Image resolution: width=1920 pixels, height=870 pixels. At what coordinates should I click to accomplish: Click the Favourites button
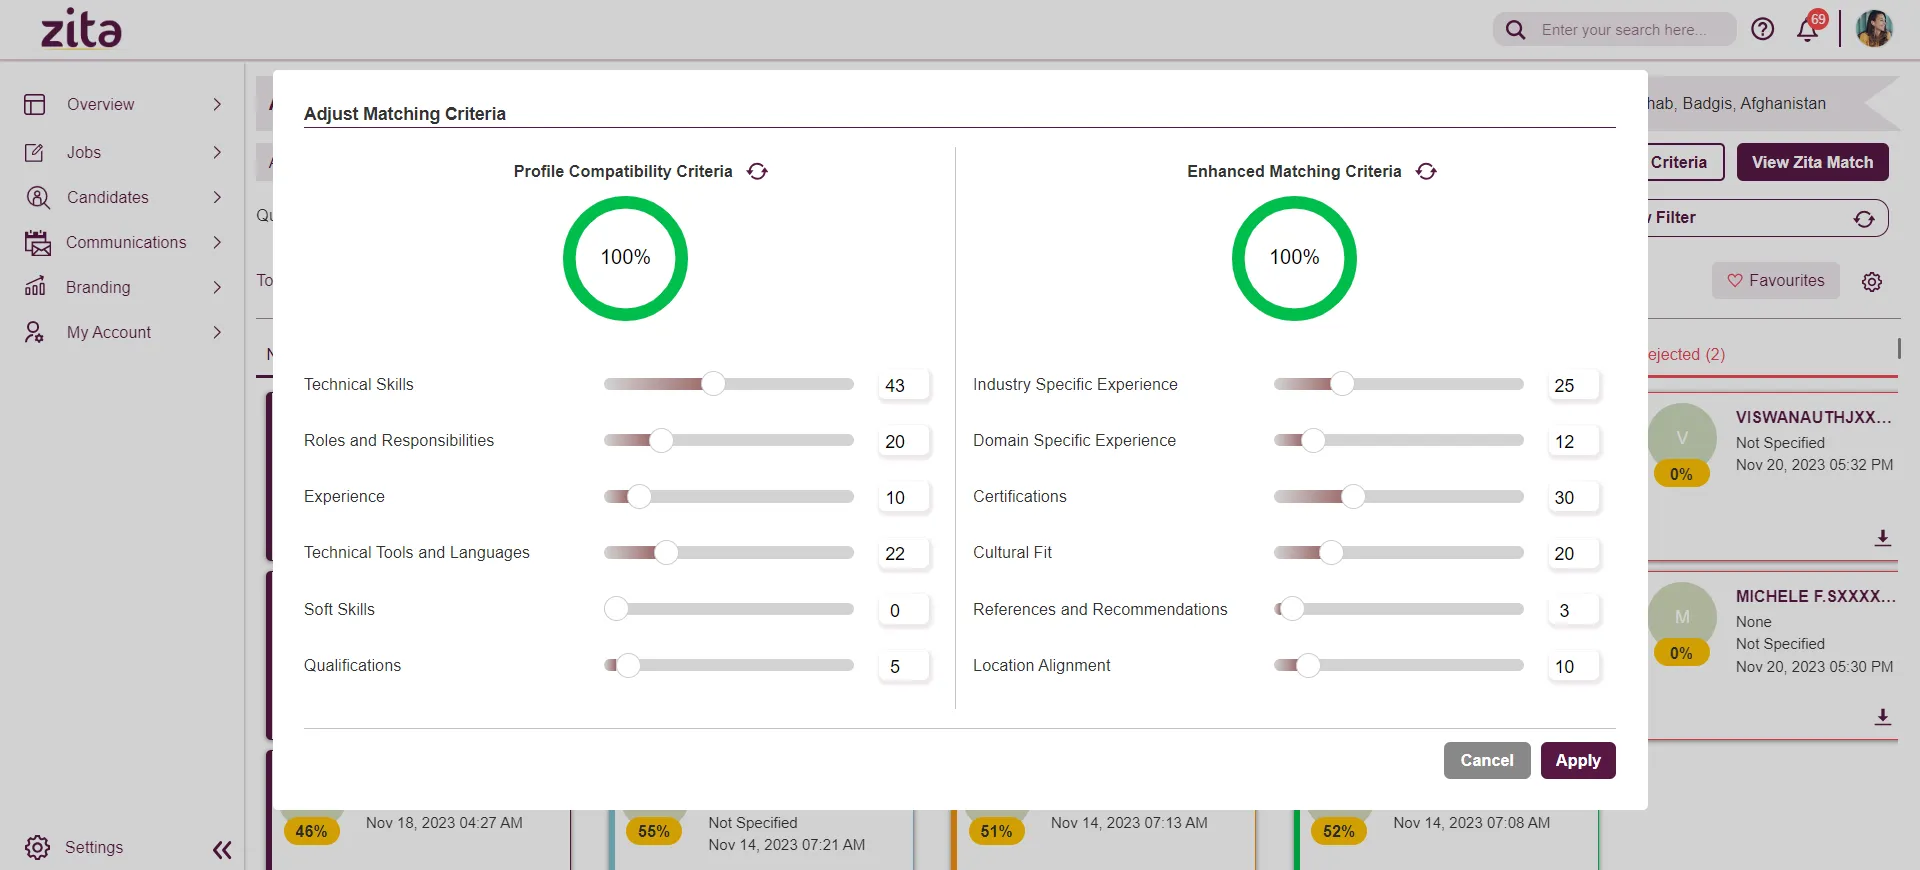coord(1776,281)
